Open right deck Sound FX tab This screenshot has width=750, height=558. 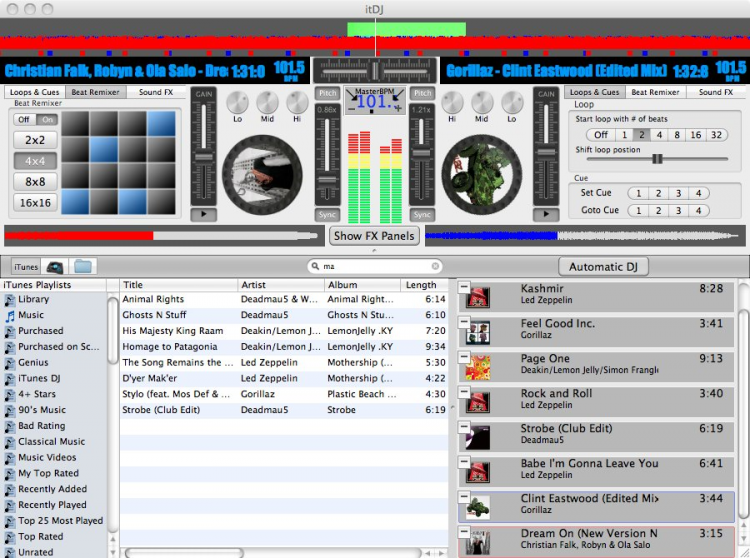coord(716,92)
